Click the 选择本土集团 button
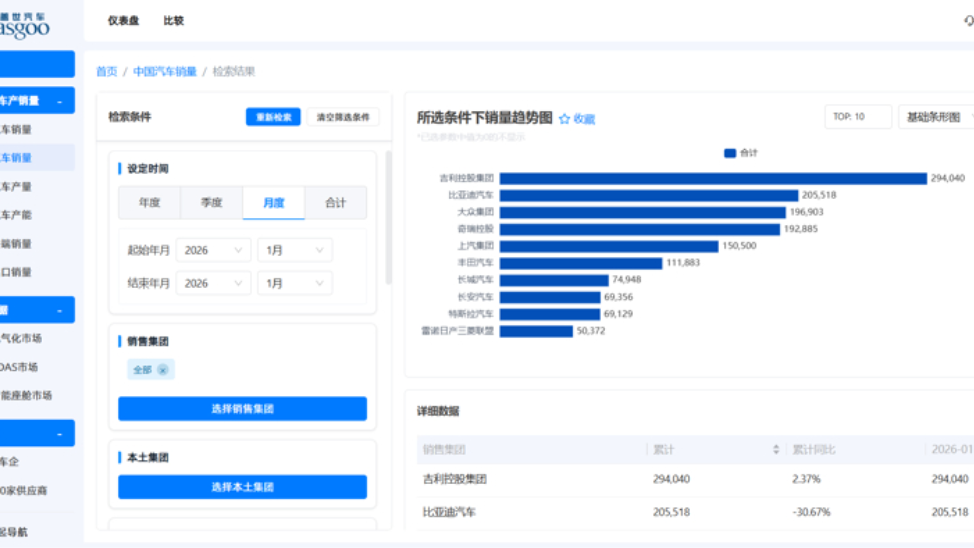Viewport: 974px width, 548px height. click(x=242, y=487)
